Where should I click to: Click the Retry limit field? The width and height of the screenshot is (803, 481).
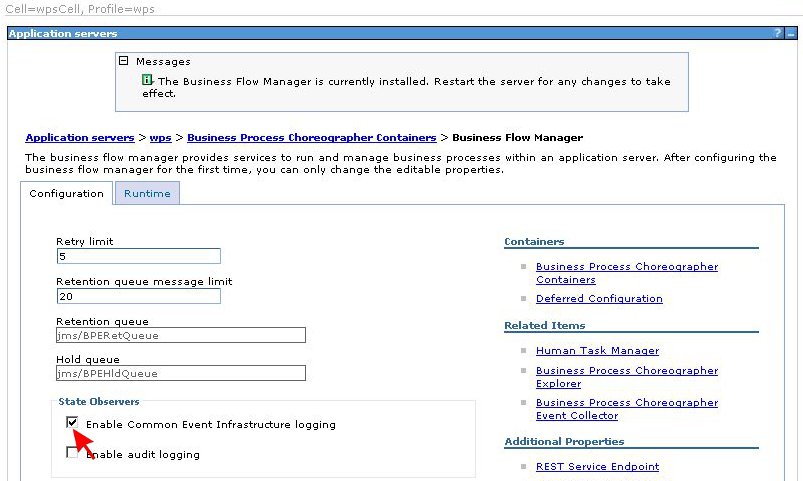pos(138,256)
